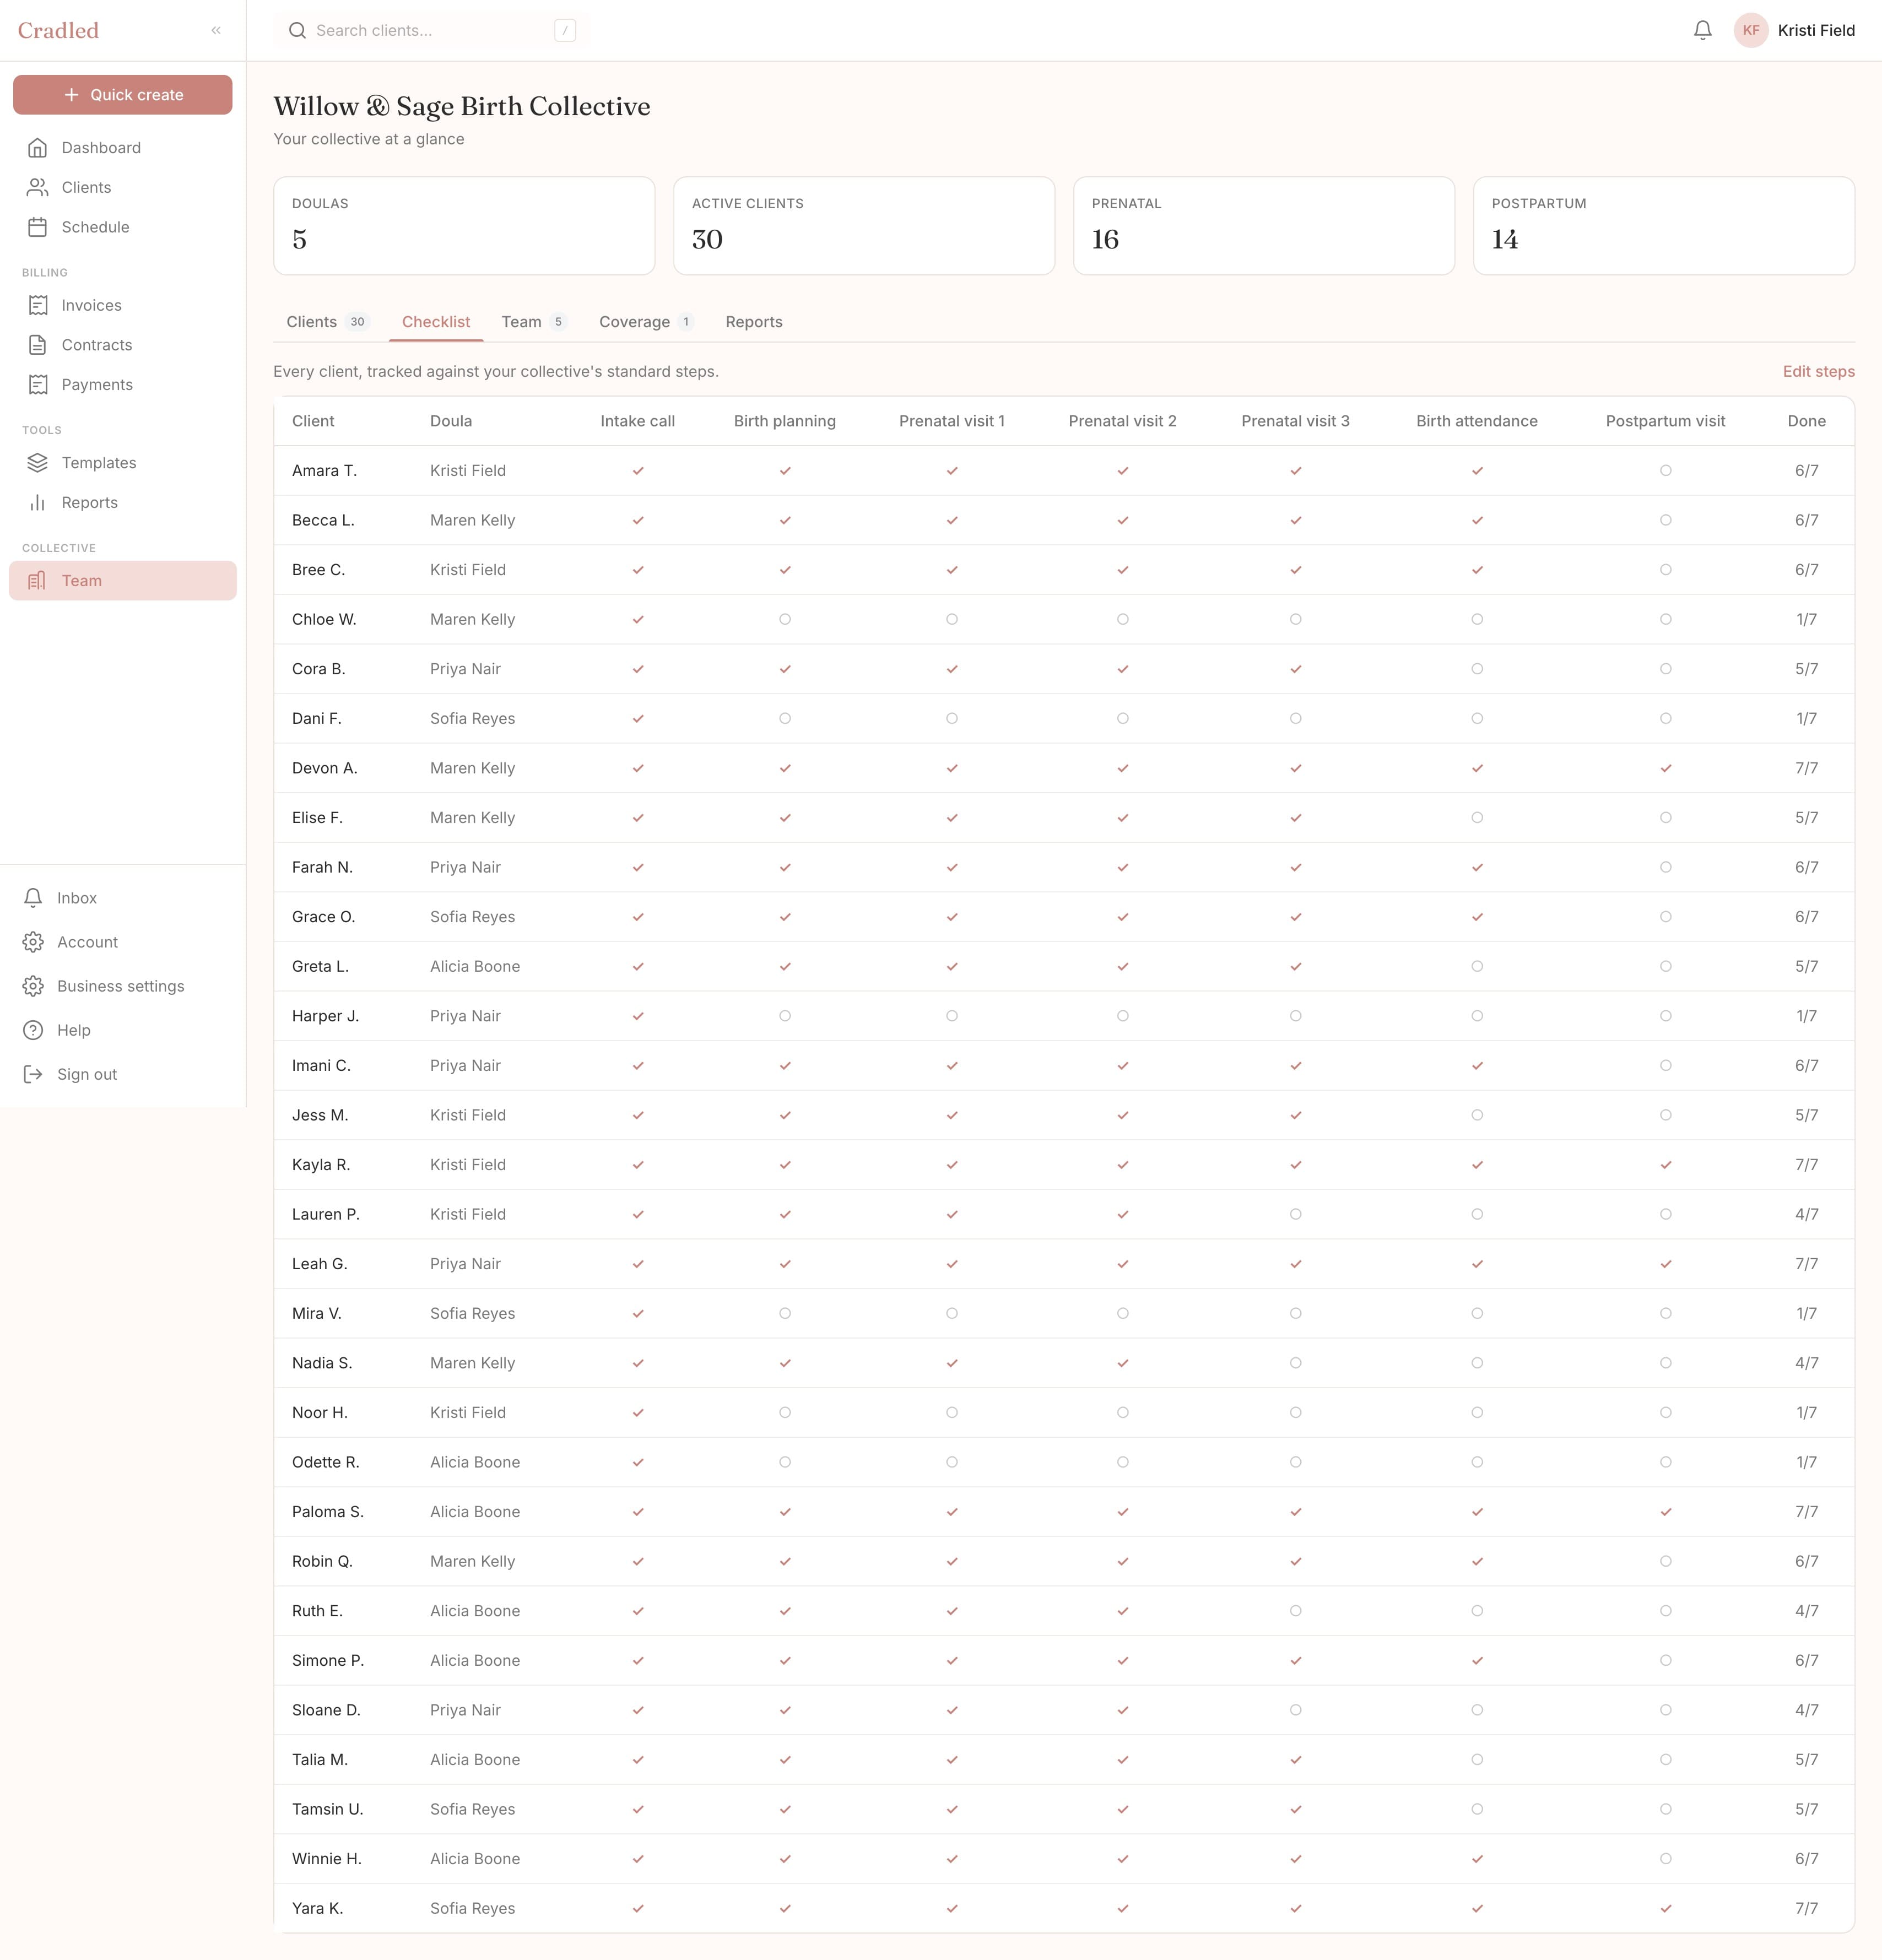
Task: Toggle Winnie H. Postpartum visit step
Action: pos(1665,1859)
